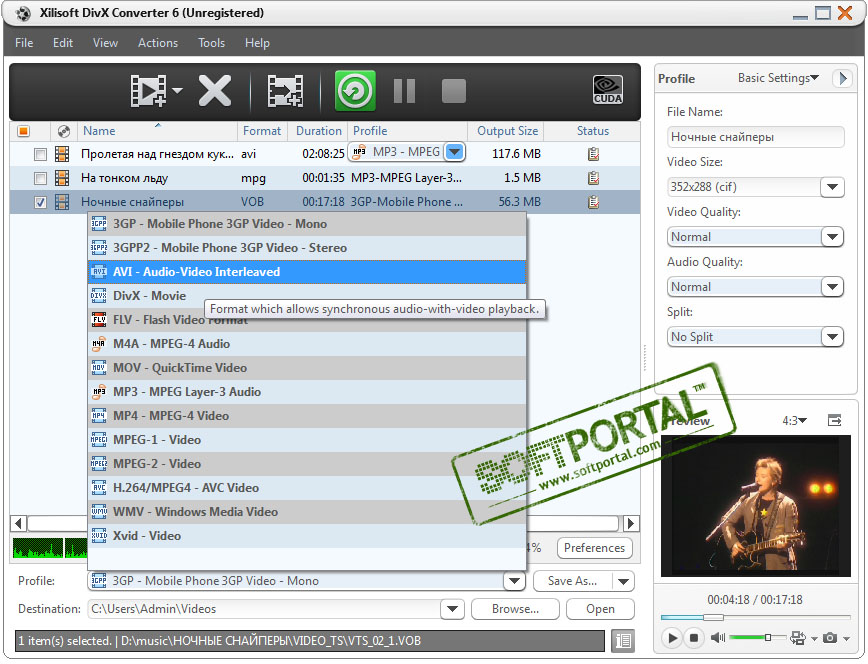Image resolution: width=868 pixels, height=664 pixels.
Task: Toggle the select-all checkbox in list header
Action: coord(23,131)
